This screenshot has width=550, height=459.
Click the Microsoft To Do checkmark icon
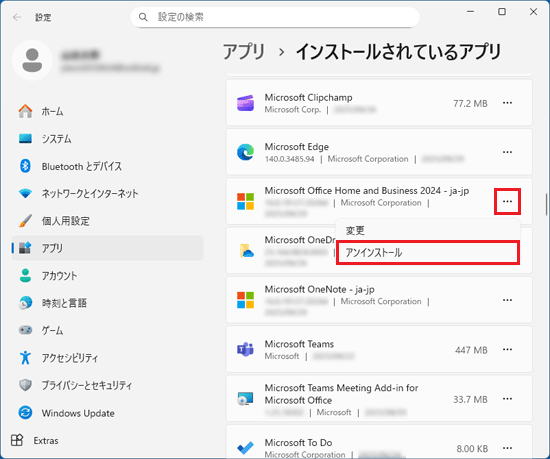tap(245, 448)
